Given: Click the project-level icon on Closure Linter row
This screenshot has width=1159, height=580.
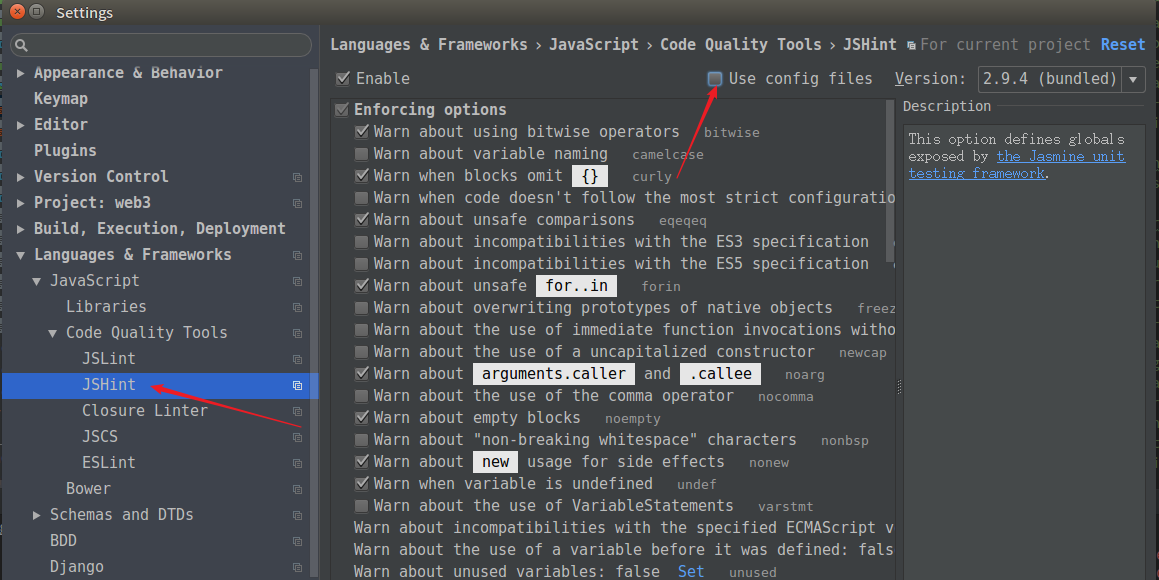Looking at the screenshot, I should [x=297, y=412].
